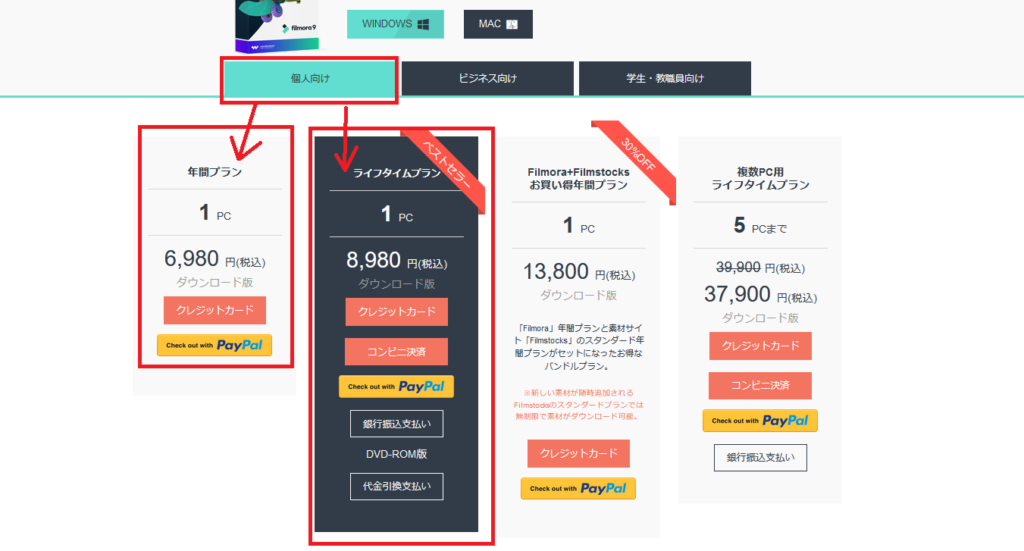Click the 37,900 円(税込) price
1024x551 pixels.
(760, 294)
